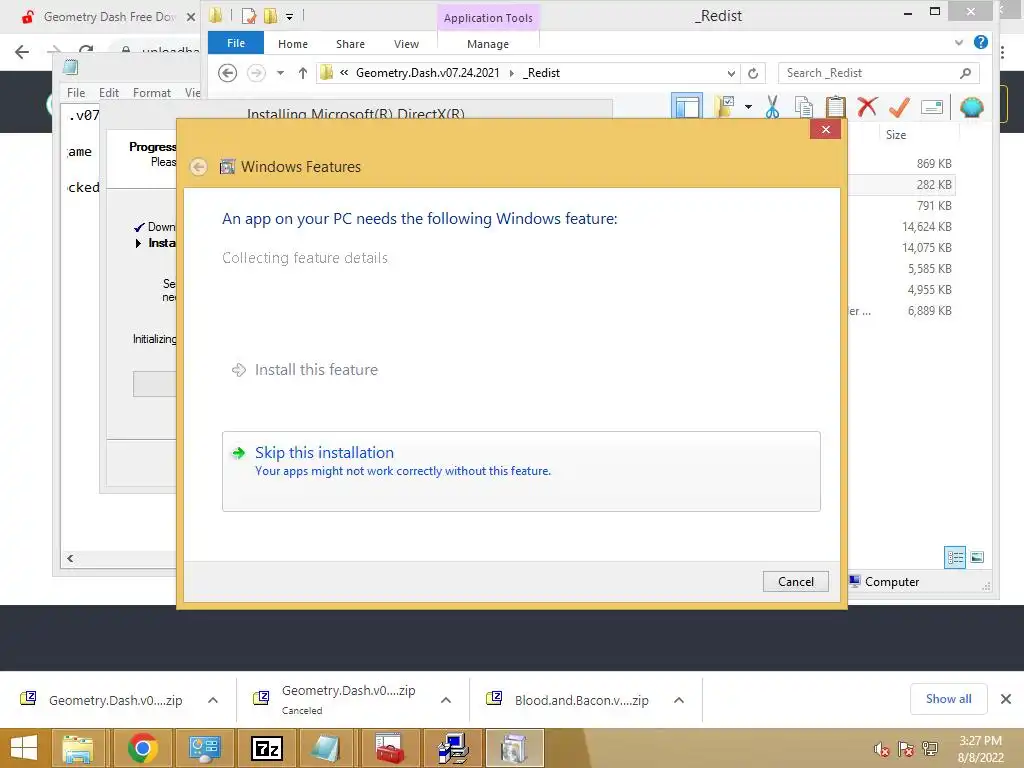The image size is (1024, 768).
Task: Click muted volume tray icon
Action: pos(881,749)
